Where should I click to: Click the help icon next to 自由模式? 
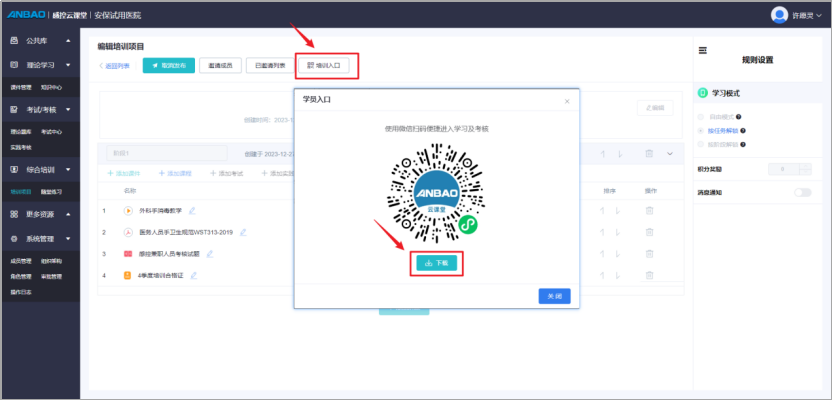[739, 117]
